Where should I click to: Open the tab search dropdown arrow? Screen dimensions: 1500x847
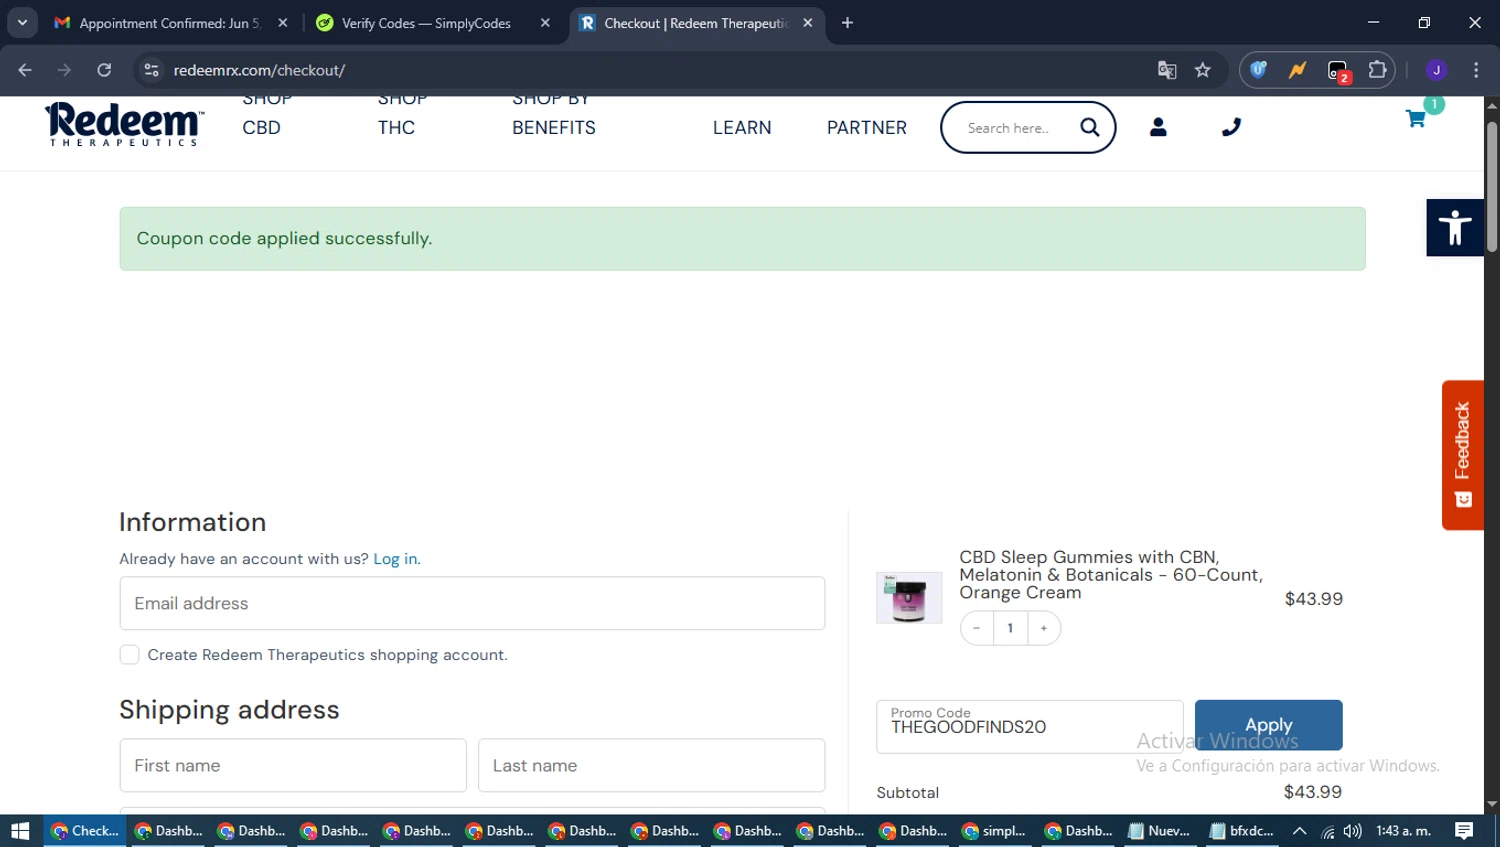(x=22, y=23)
